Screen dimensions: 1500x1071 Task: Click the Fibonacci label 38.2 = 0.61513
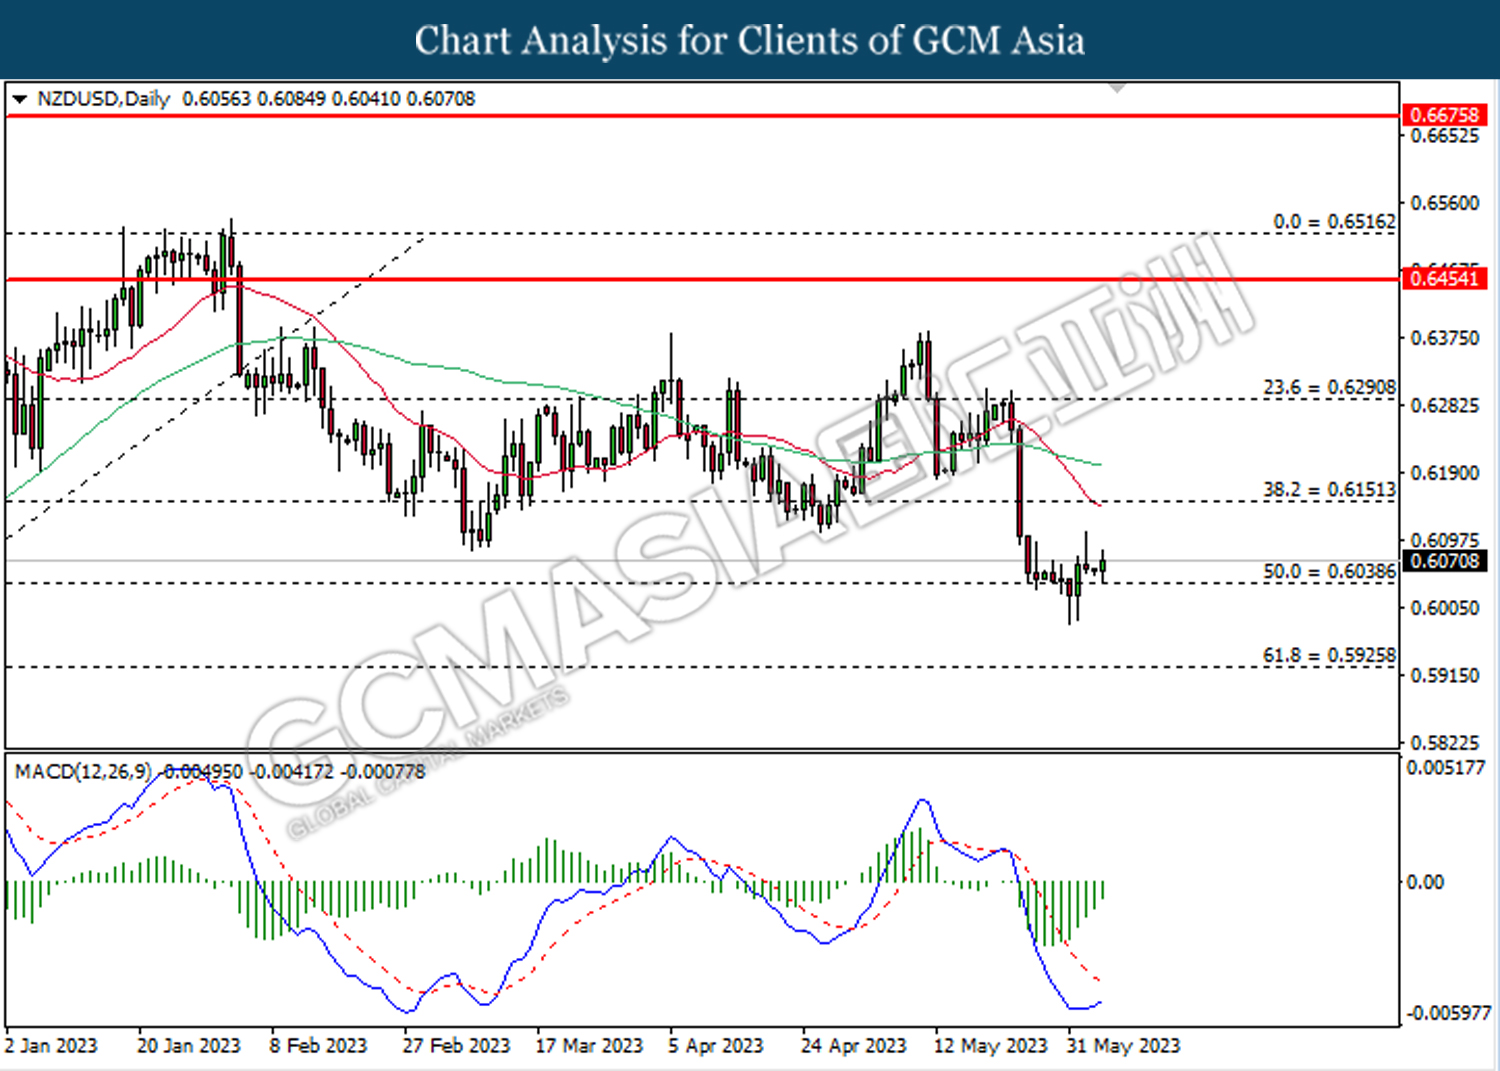coord(1329,489)
